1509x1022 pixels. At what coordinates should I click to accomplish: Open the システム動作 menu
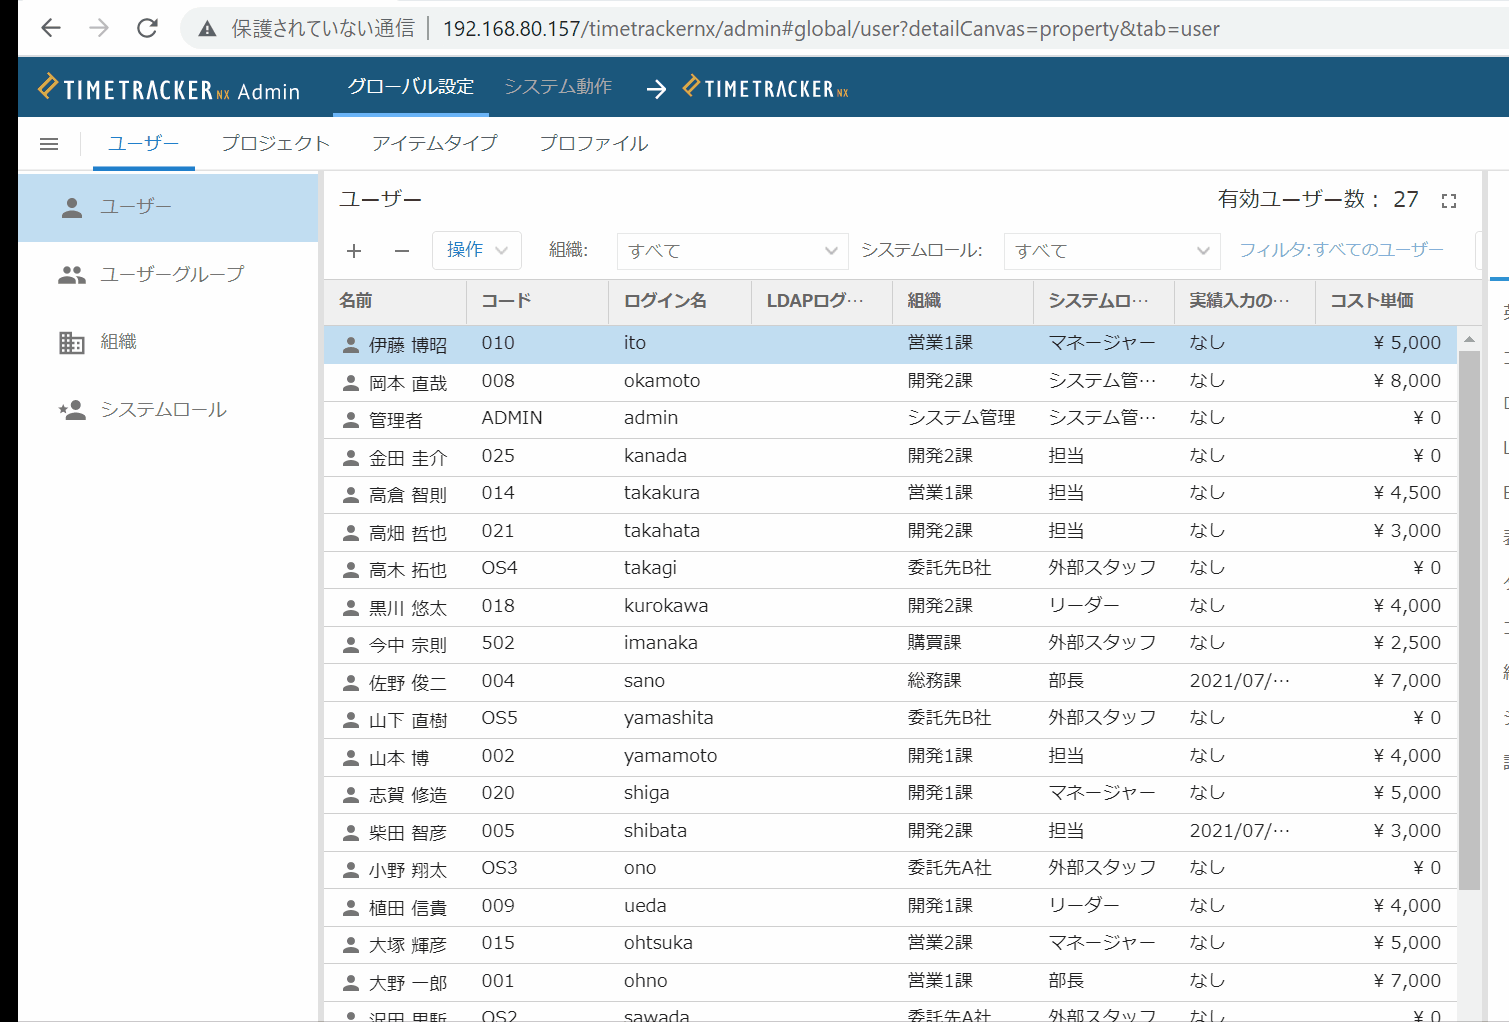click(x=558, y=87)
